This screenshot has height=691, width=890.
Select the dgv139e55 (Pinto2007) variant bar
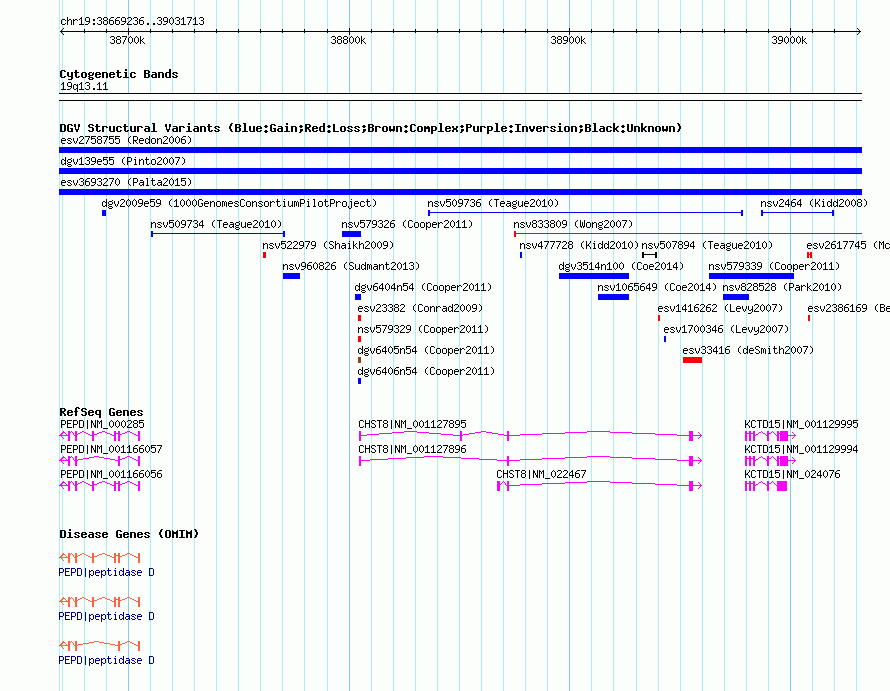coord(460,171)
